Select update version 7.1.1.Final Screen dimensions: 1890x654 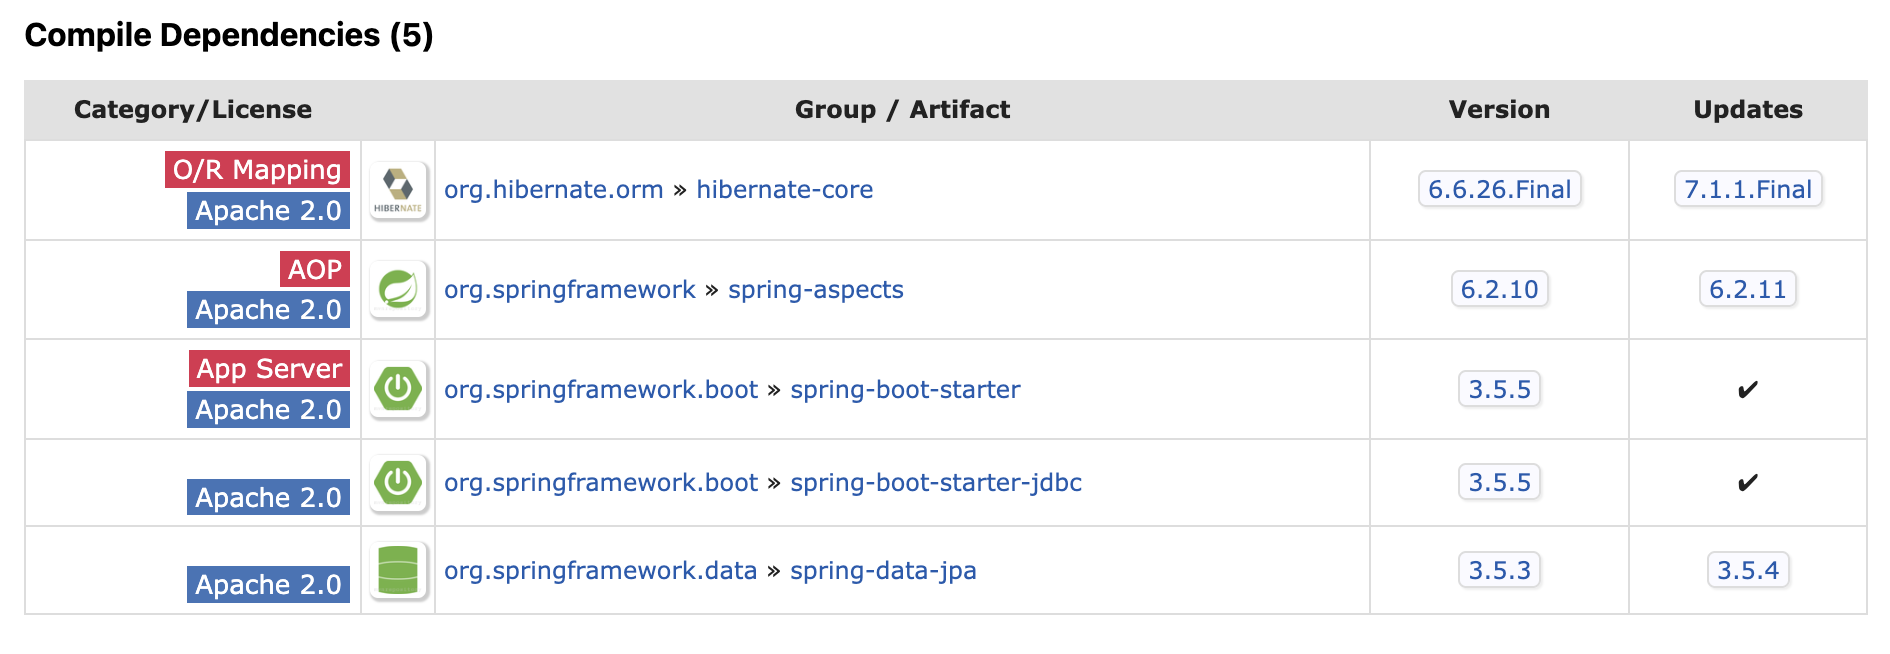click(x=1748, y=189)
